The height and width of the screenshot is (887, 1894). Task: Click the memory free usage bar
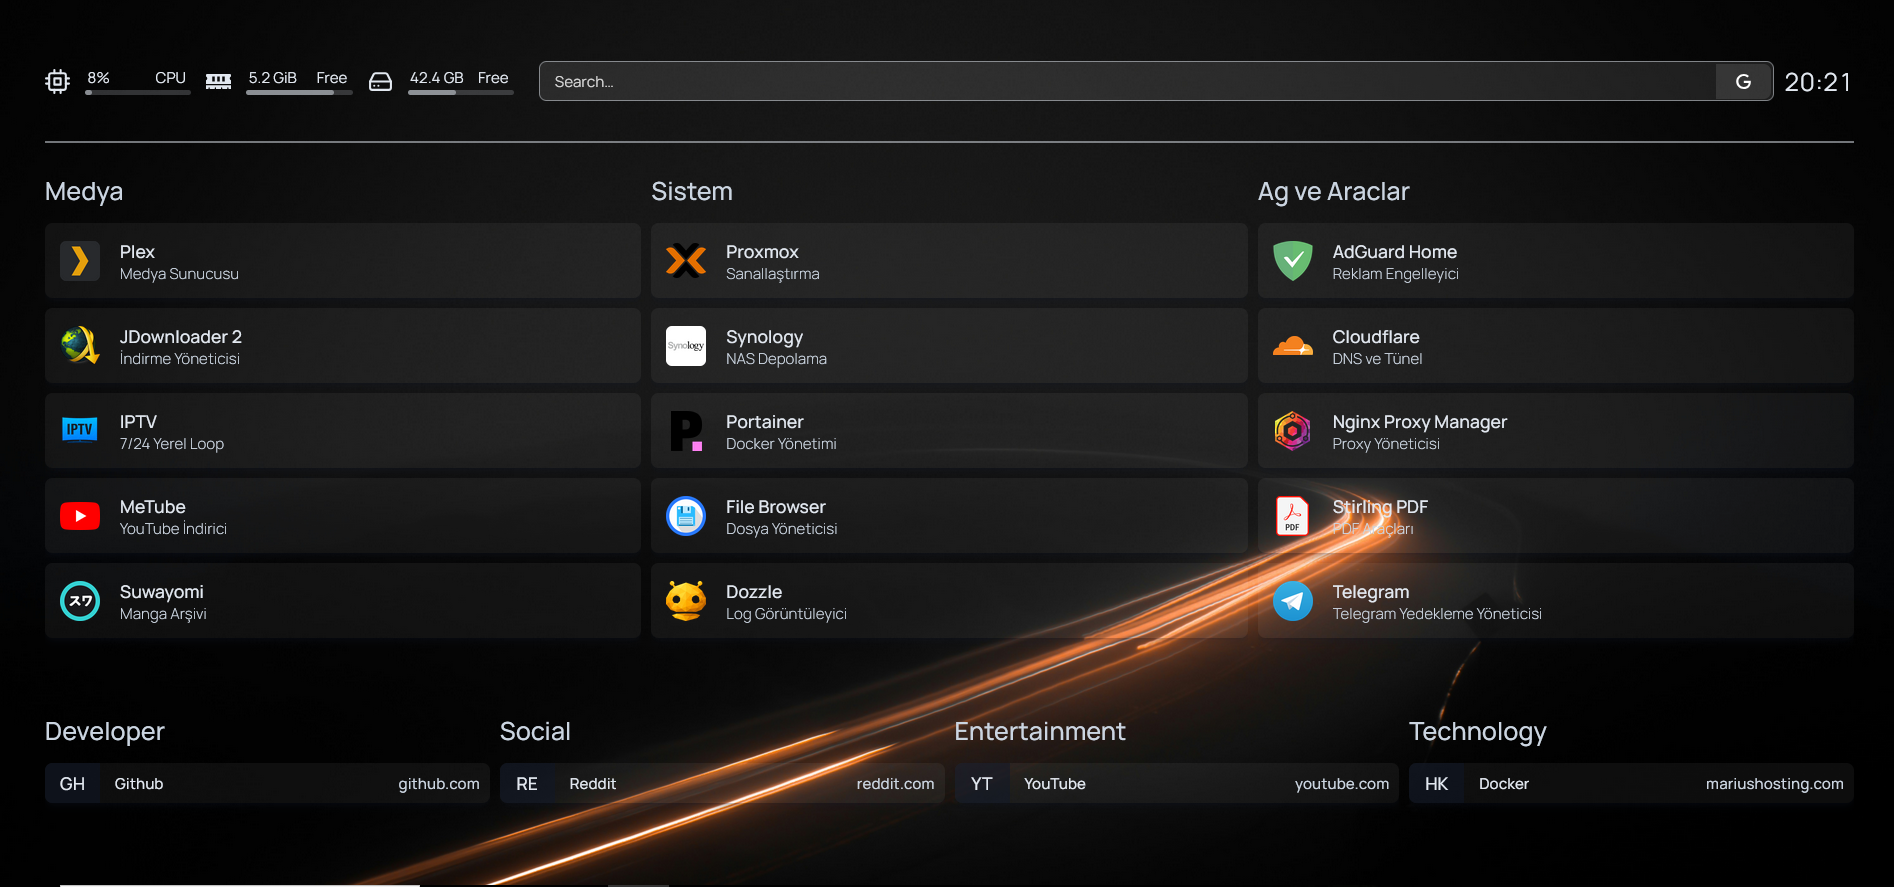(x=300, y=93)
